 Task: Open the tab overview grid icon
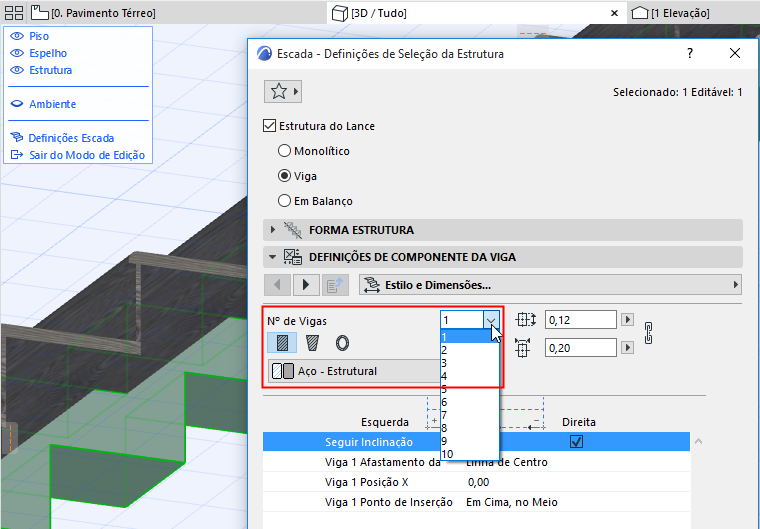14,13
